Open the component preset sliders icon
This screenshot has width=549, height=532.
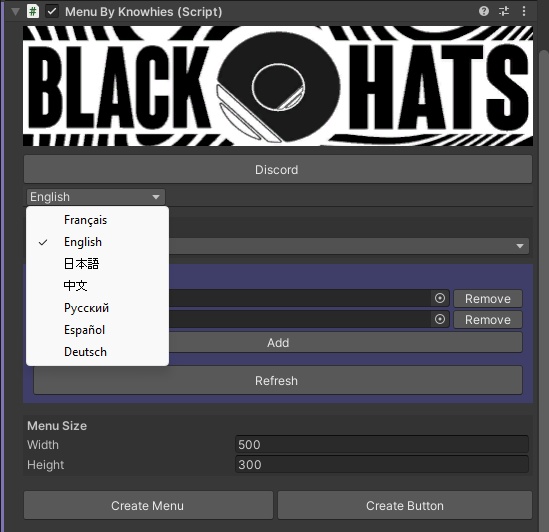pyautogui.click(x=504, y=11)
